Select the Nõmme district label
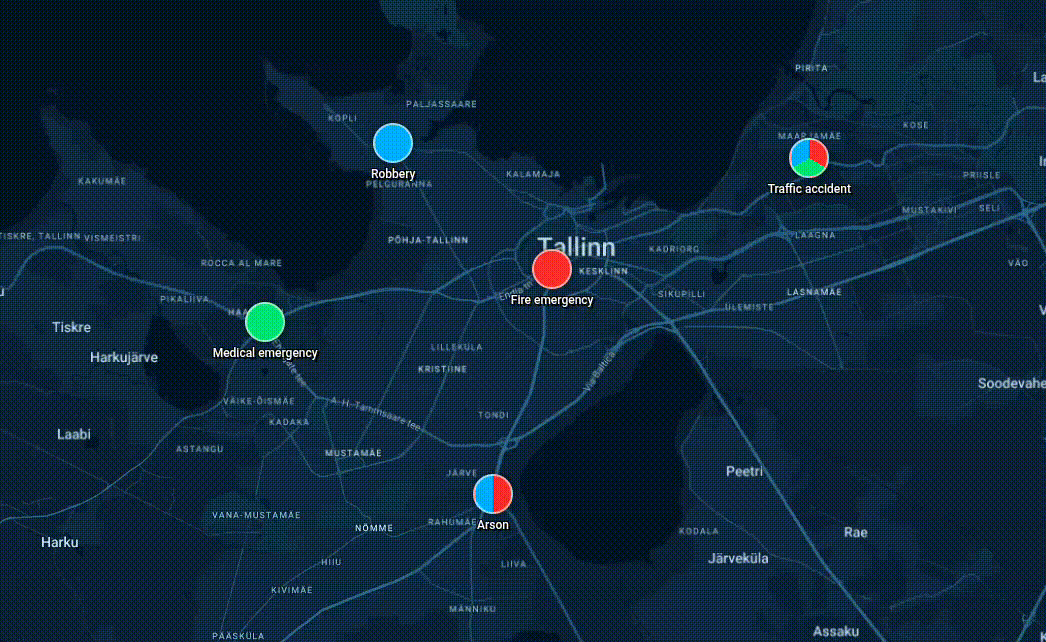The width and height of the screenshot is (1046, 642). tap(373, 528)
